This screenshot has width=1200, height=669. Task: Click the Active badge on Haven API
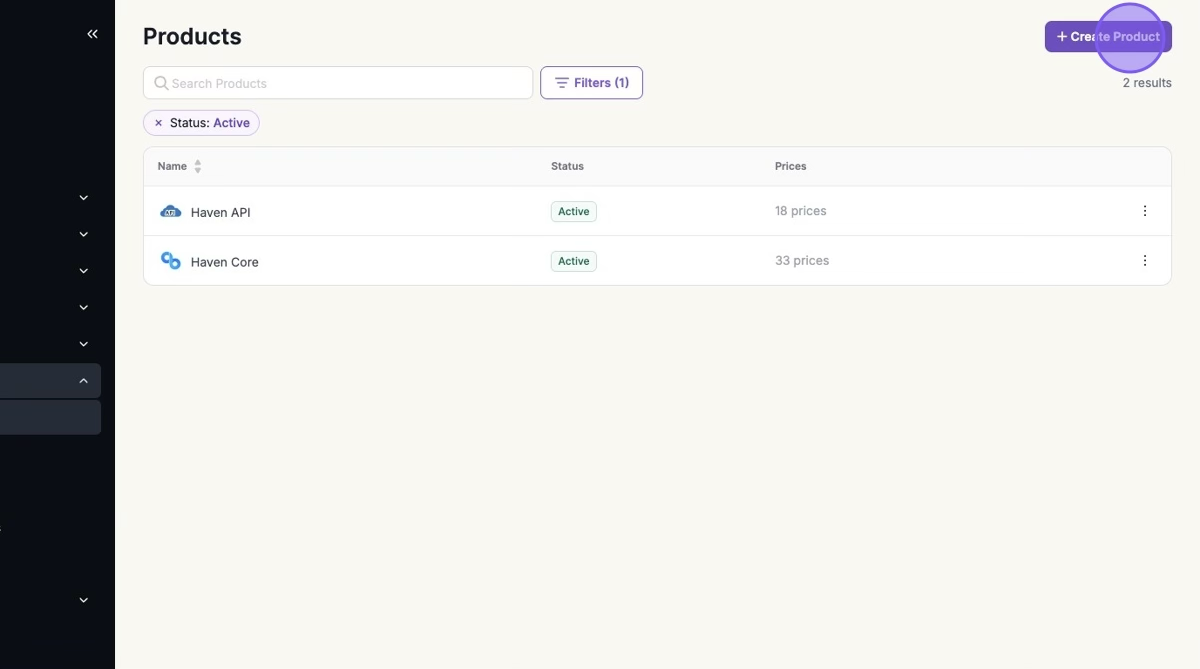(574, 212)
